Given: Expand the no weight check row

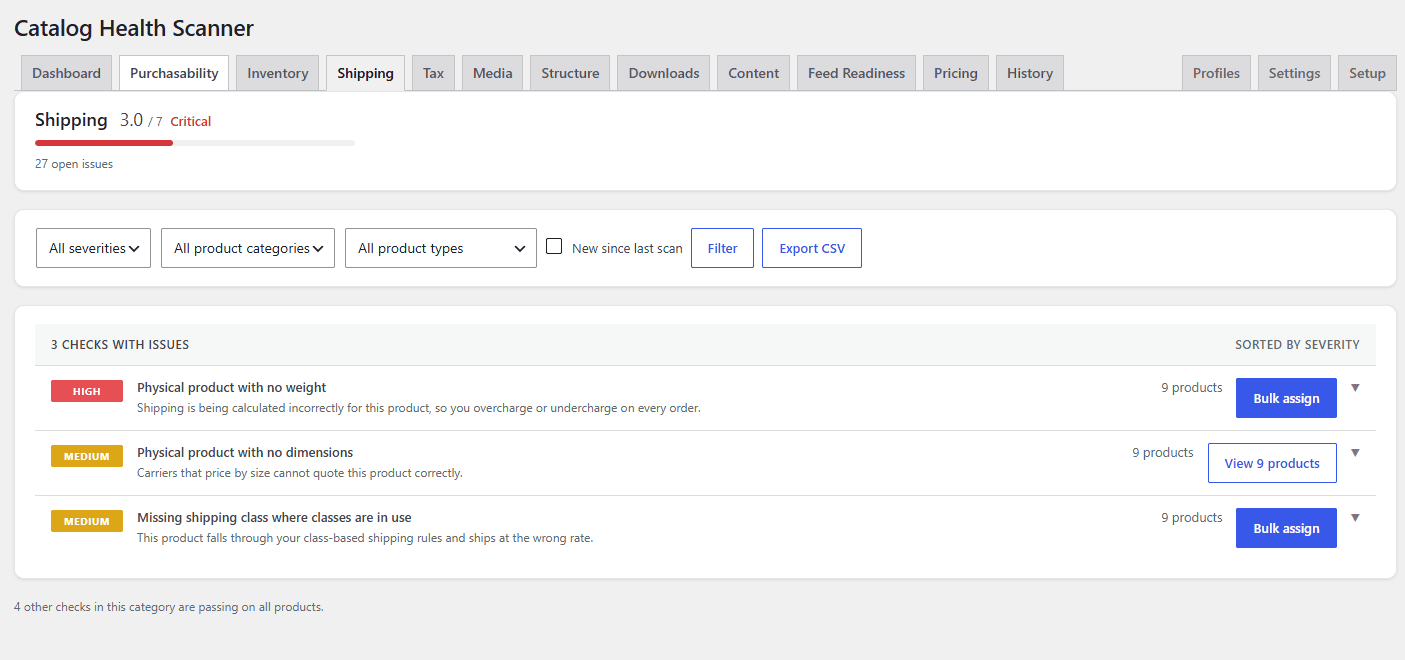Looking at the screenshot, I should coord(1355,388).
